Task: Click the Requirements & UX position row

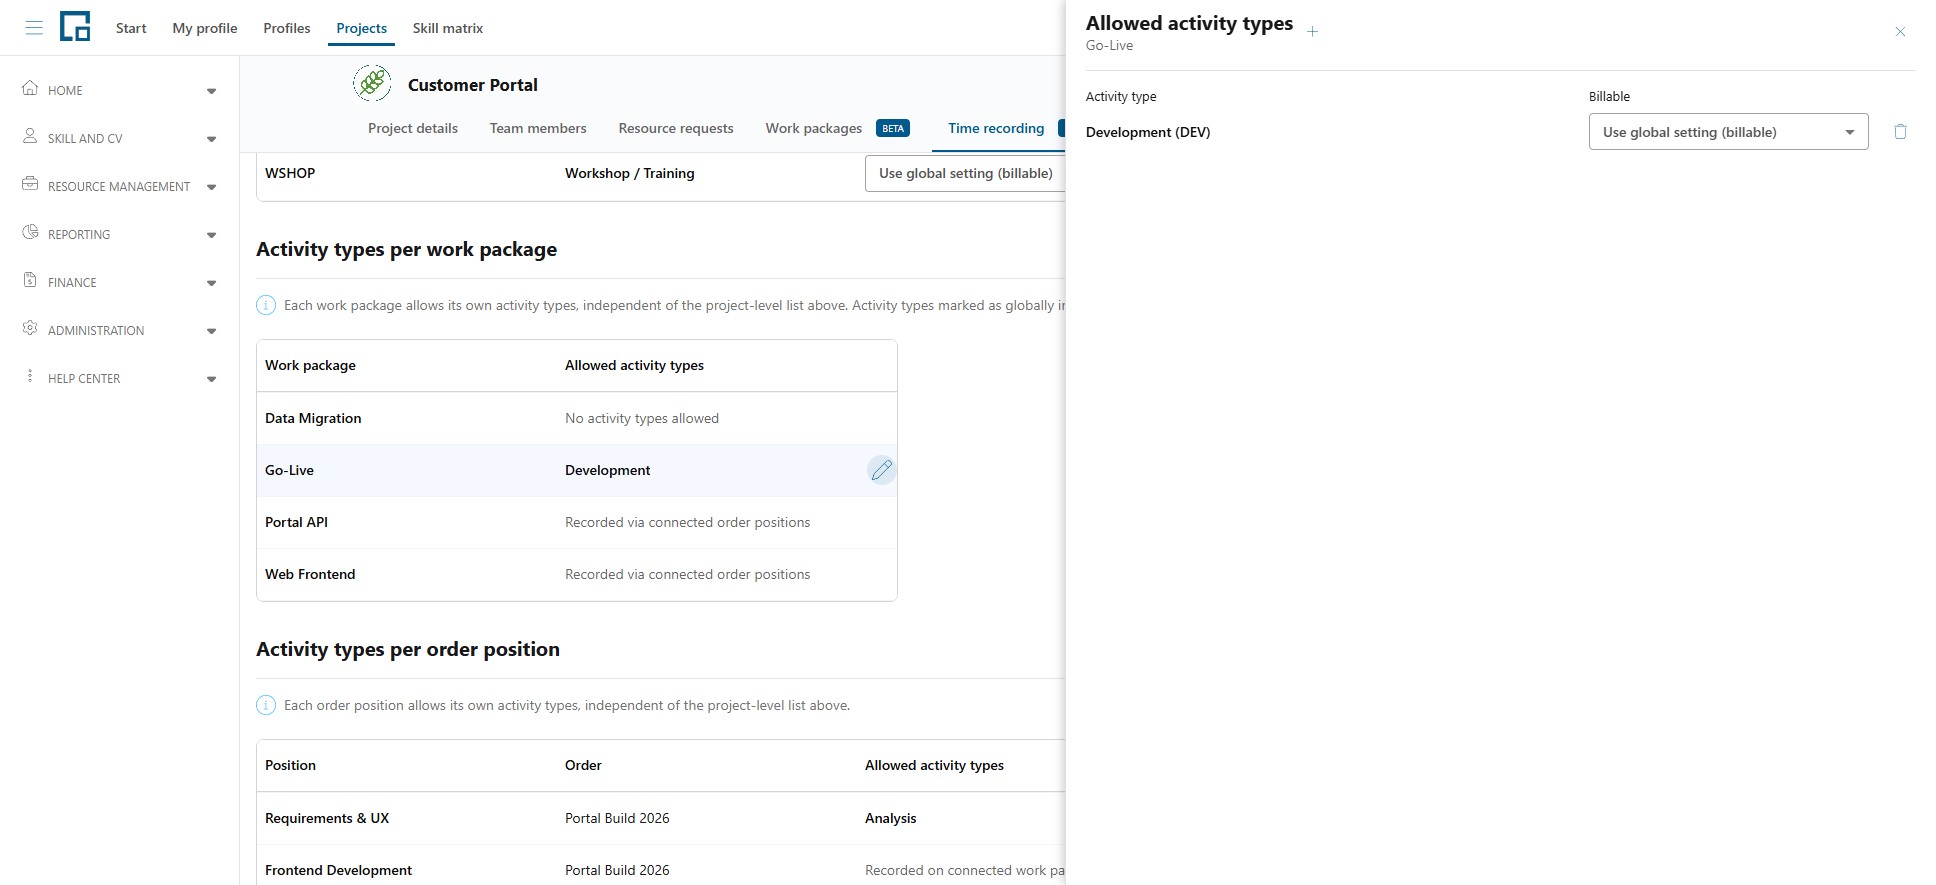Action: (661, 818)
